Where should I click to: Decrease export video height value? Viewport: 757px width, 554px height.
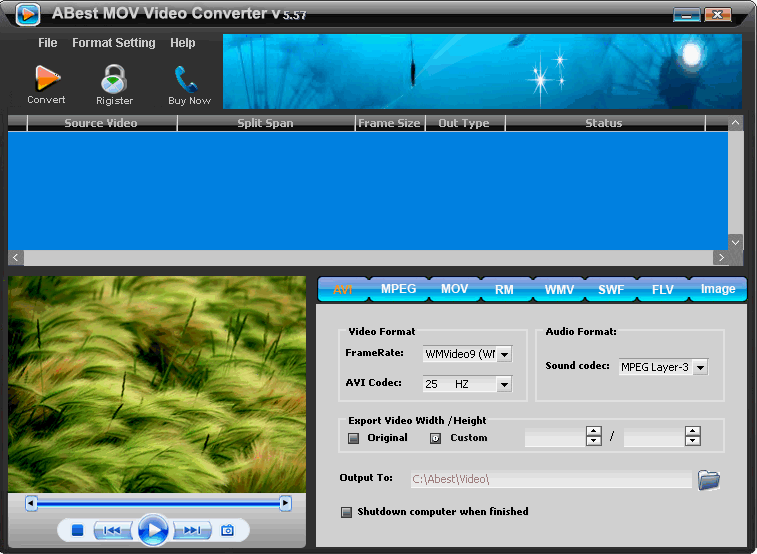[x=692, y=441]
